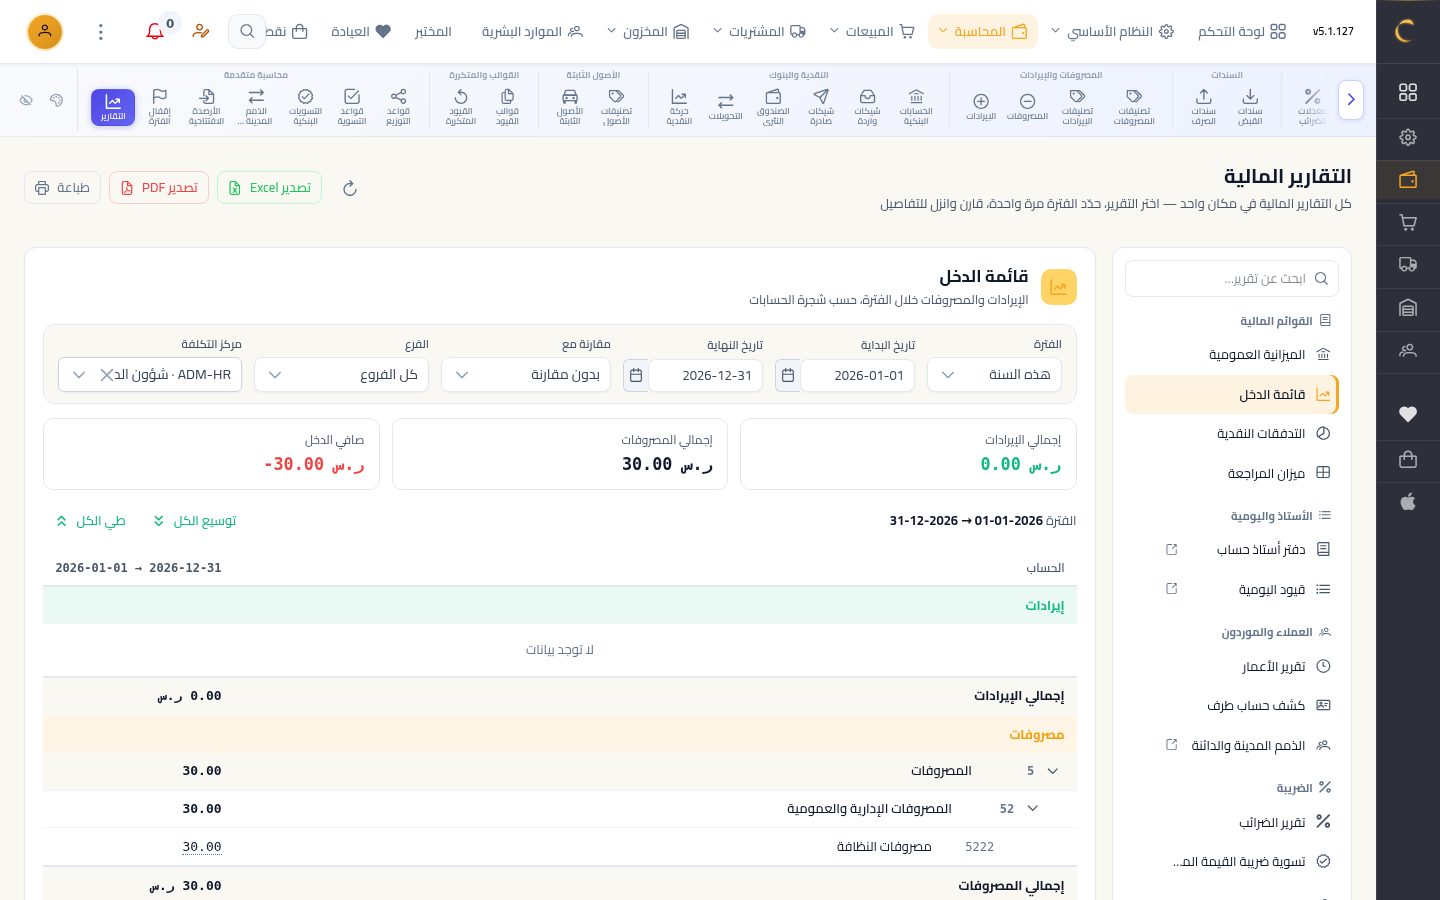Viewport: 1440px width, 900px height.
Task: Open تصنيفات المصروفات expense categories
Action: coord(1133,107)
